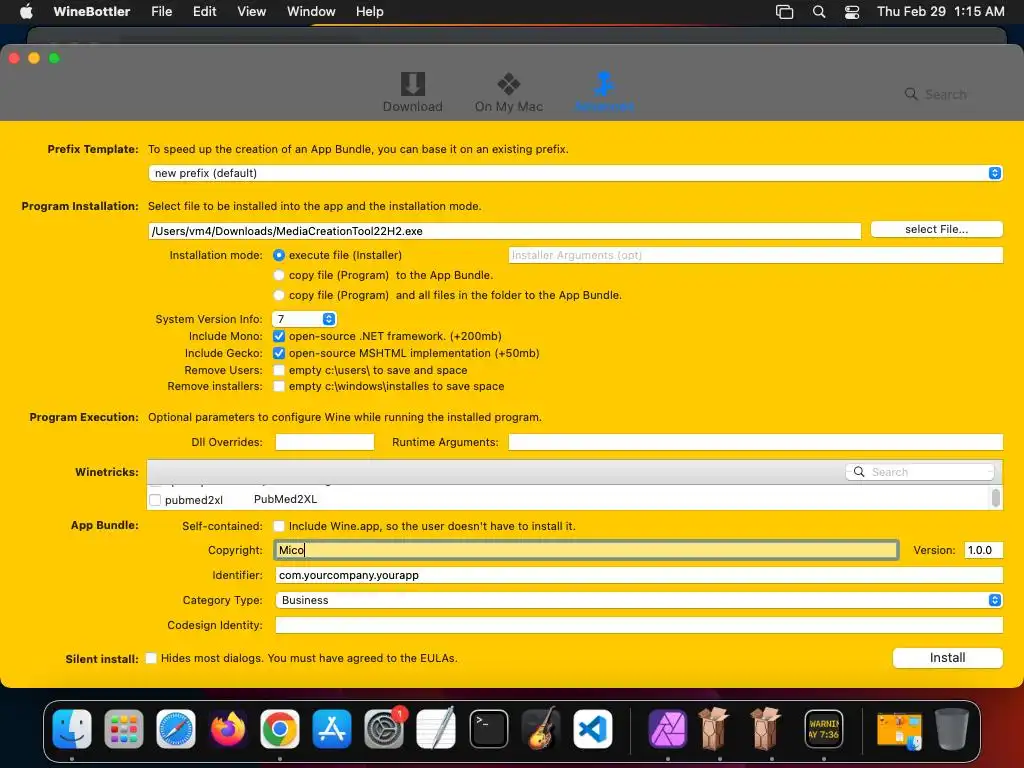Open Spotlight search in the menu bar

tap(819, 12)
